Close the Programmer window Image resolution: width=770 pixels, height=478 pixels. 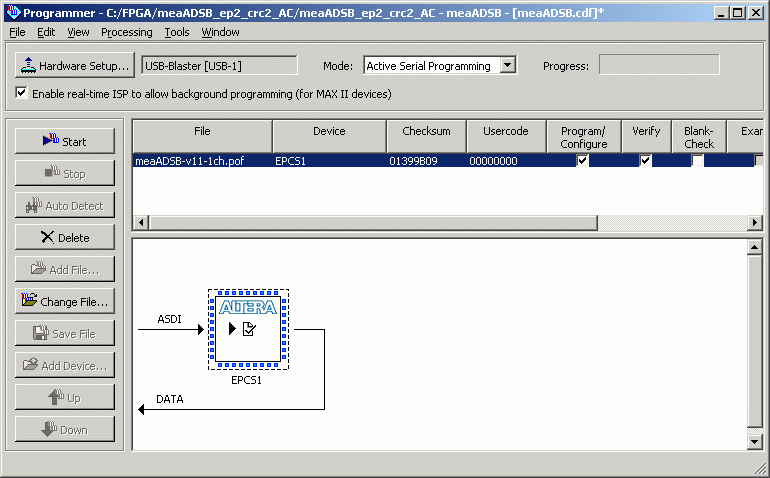(x=756, y=12)
